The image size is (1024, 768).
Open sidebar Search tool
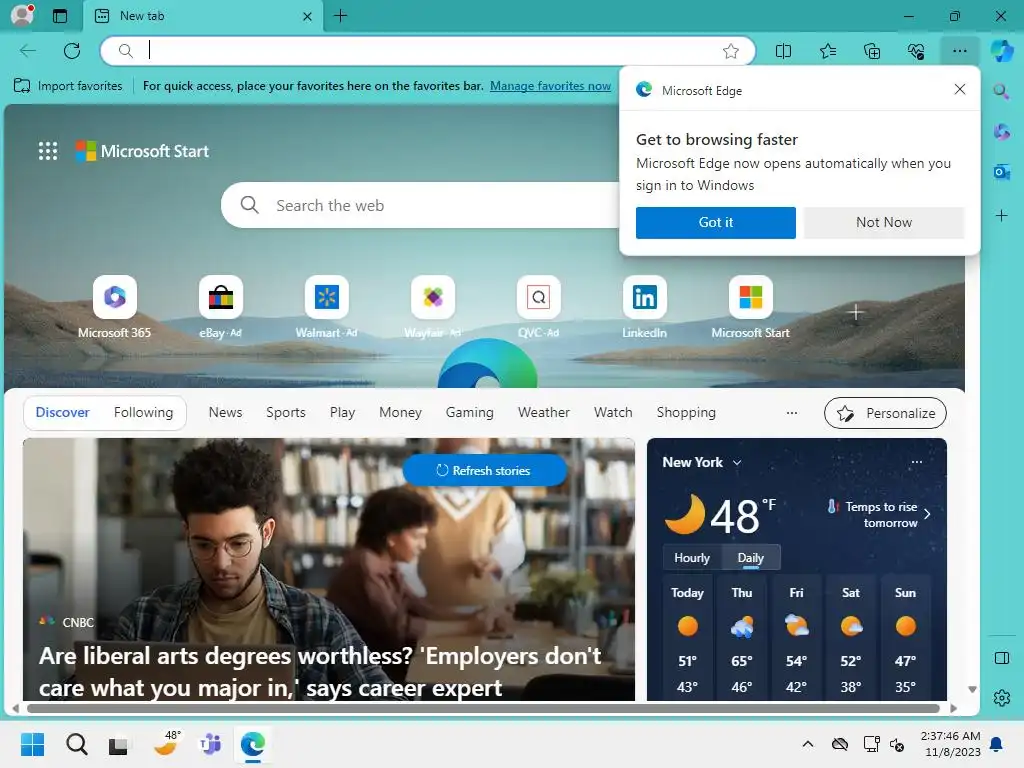pyautogui.click(x=1002, y=91)
